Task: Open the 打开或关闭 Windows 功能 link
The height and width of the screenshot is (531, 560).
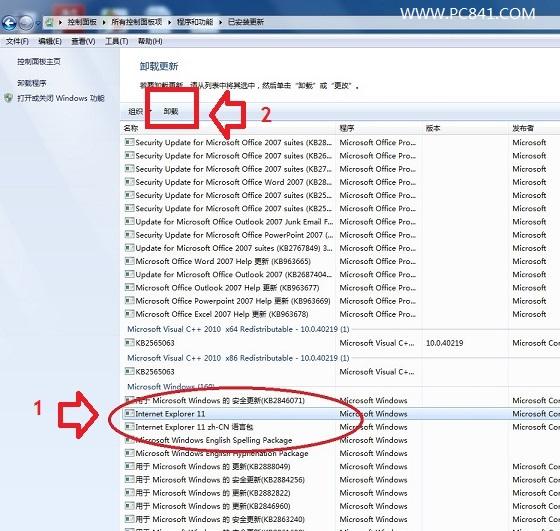Action: click(61, 98)
